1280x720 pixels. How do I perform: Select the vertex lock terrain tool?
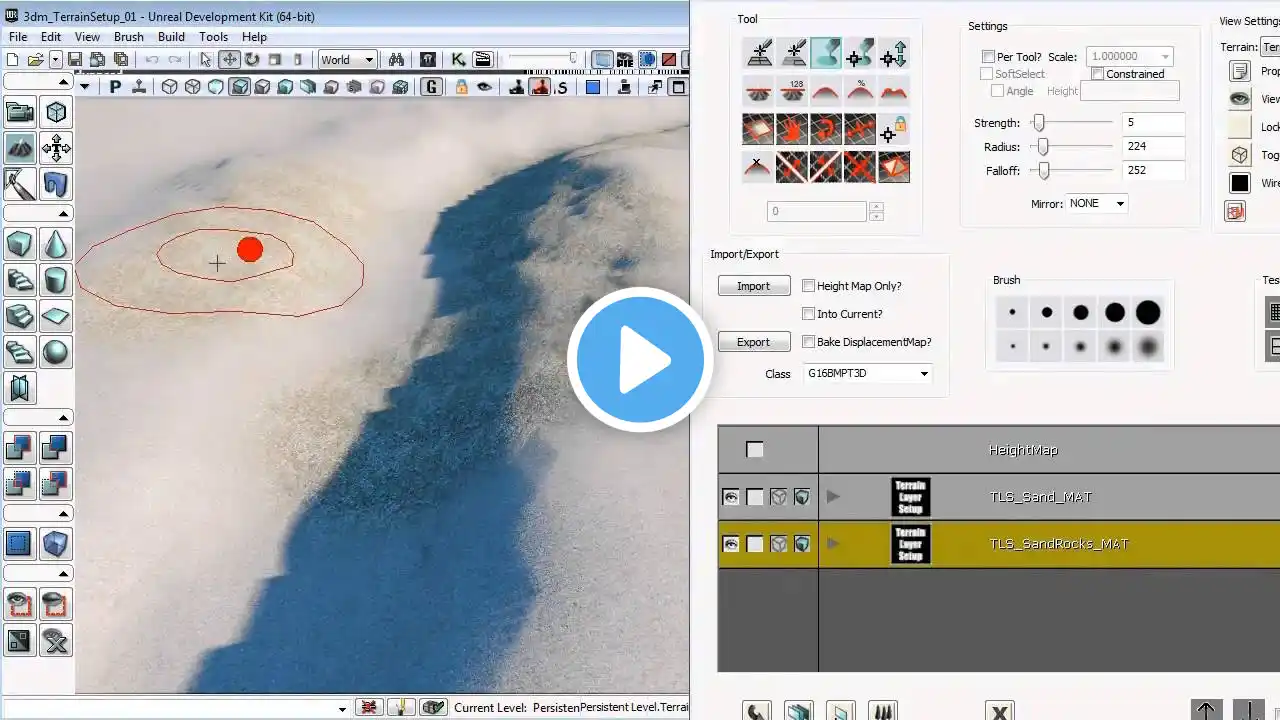click(894, 129)
